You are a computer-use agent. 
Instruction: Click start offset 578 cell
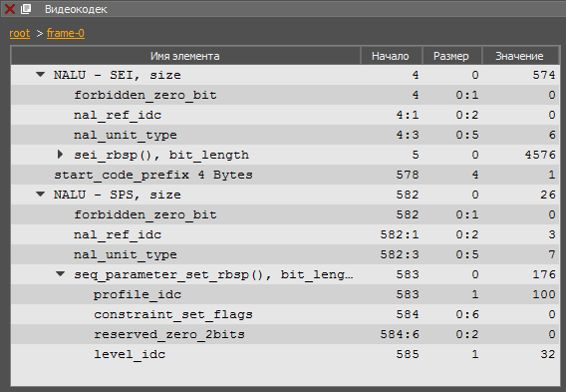click(408, 175)
